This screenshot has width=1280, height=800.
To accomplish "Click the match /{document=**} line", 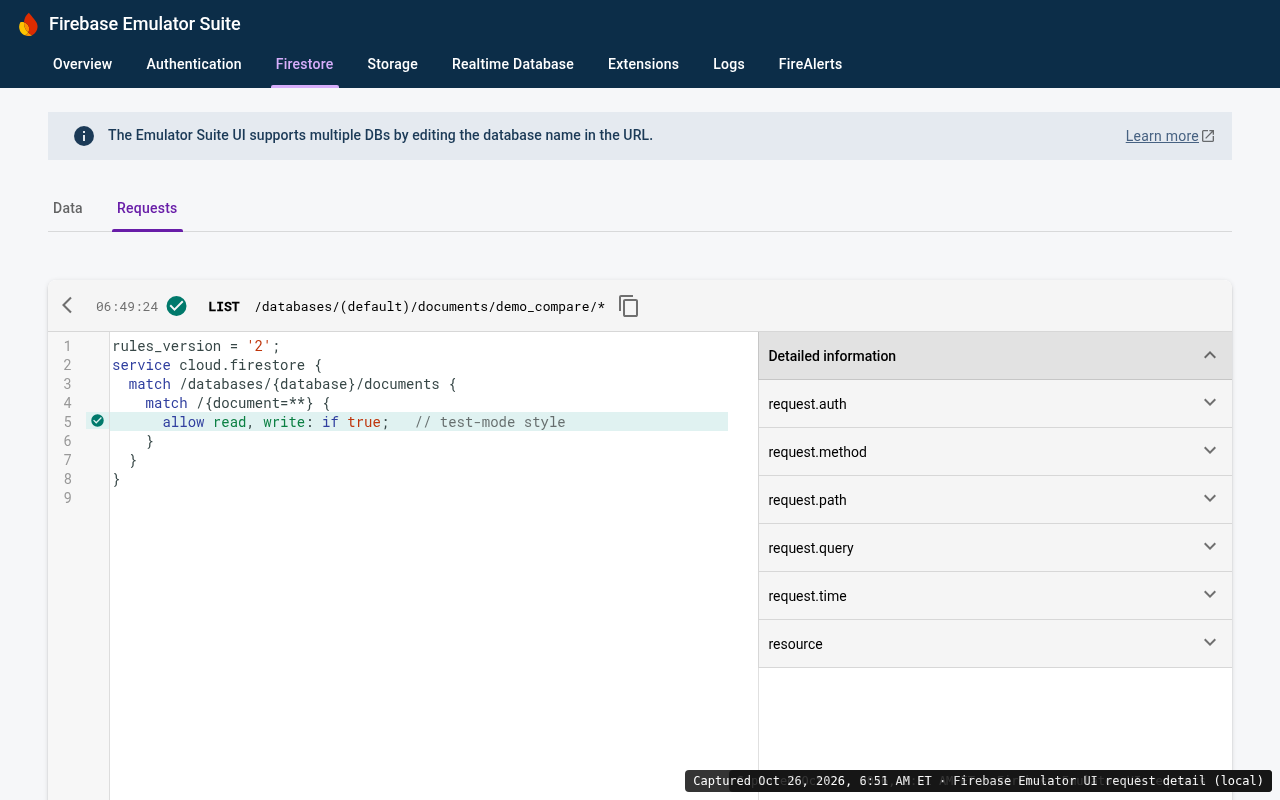I will (237, 403).
